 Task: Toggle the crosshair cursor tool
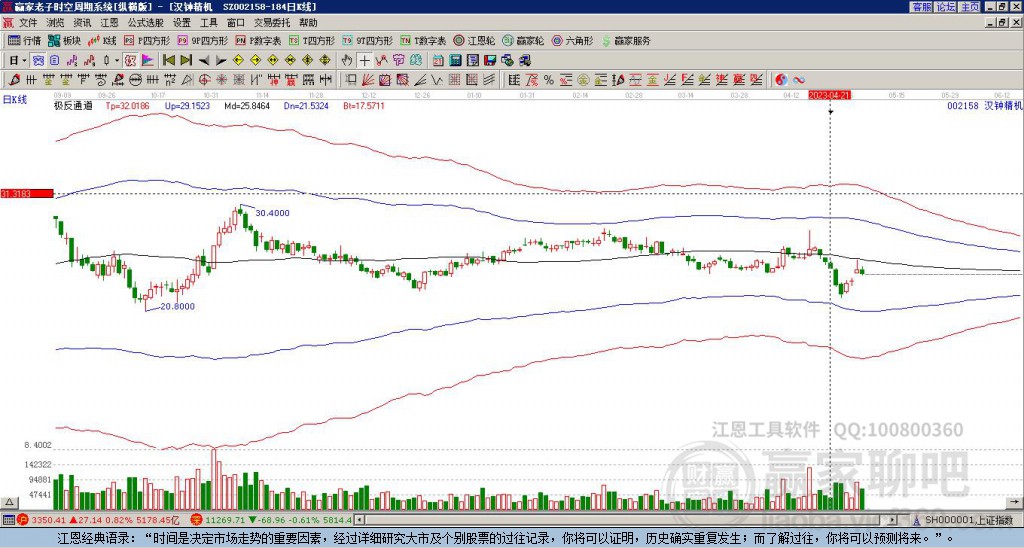click(364, 60)
